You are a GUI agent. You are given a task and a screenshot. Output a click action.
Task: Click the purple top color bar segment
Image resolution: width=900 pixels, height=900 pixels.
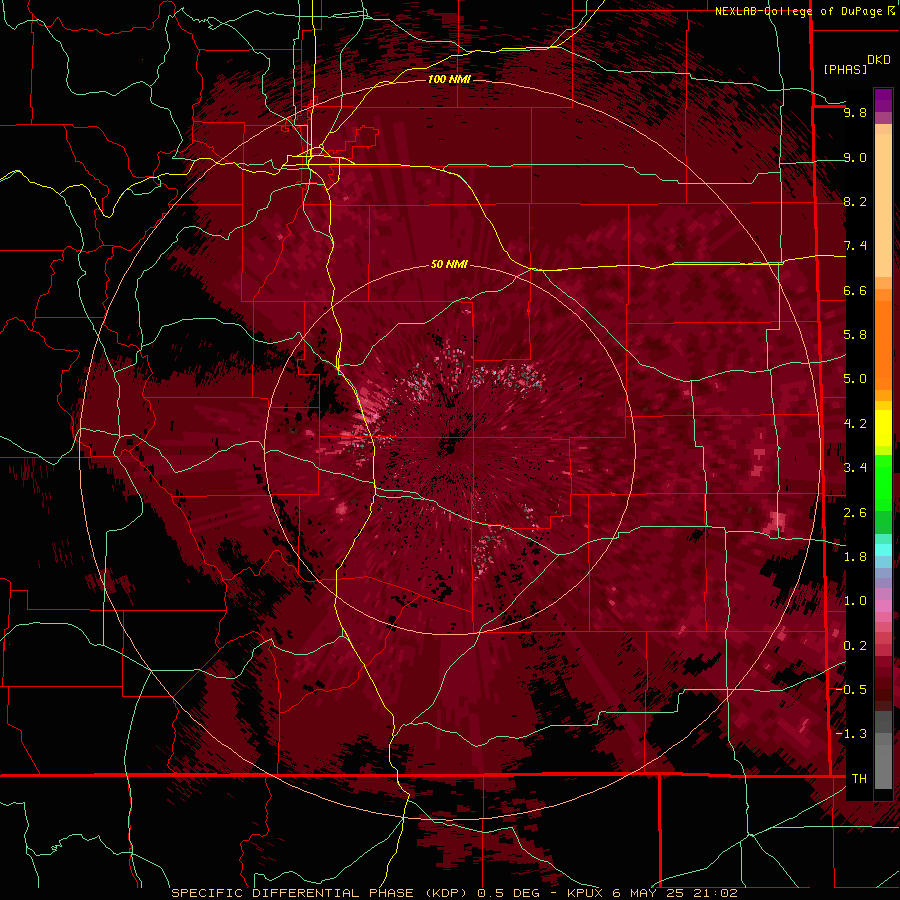point(883,100)
